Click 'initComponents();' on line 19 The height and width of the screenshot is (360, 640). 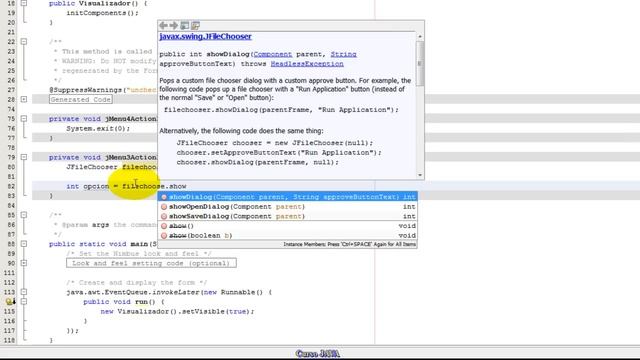pyautogui.click(x=102, y=13)
